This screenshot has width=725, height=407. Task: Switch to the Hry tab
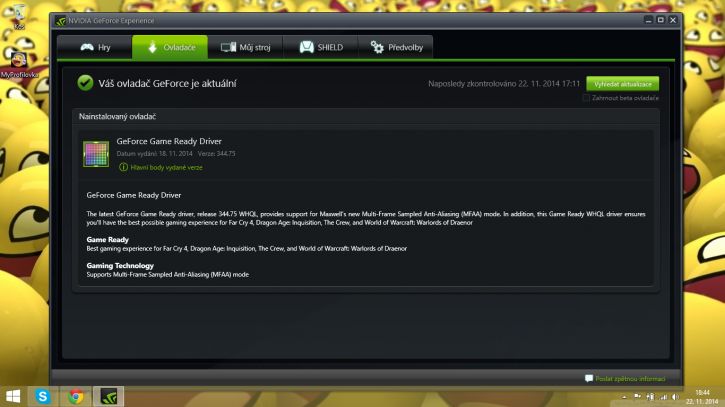[95, 47]
